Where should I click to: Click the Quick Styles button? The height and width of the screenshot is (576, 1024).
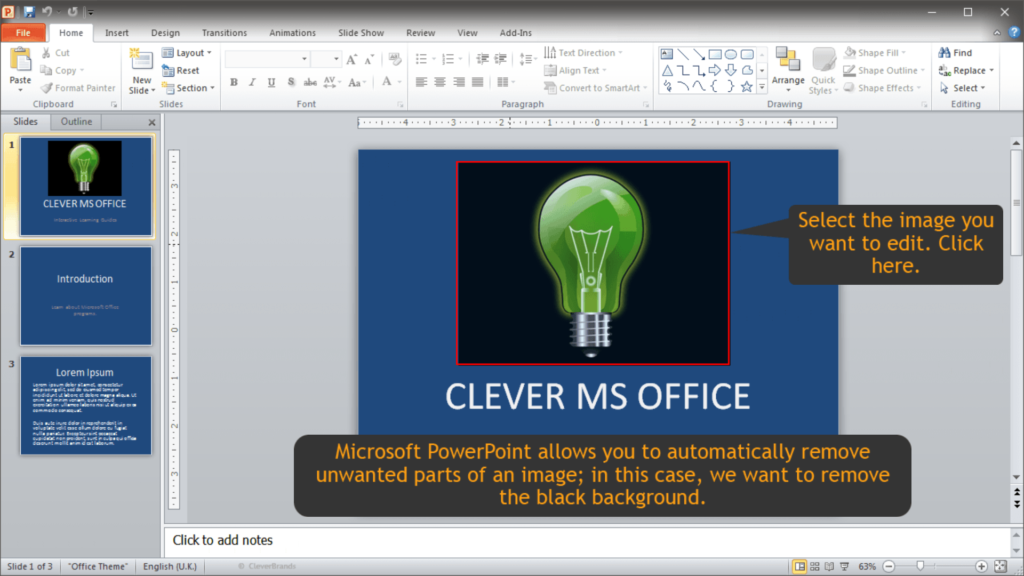(824, 71)
